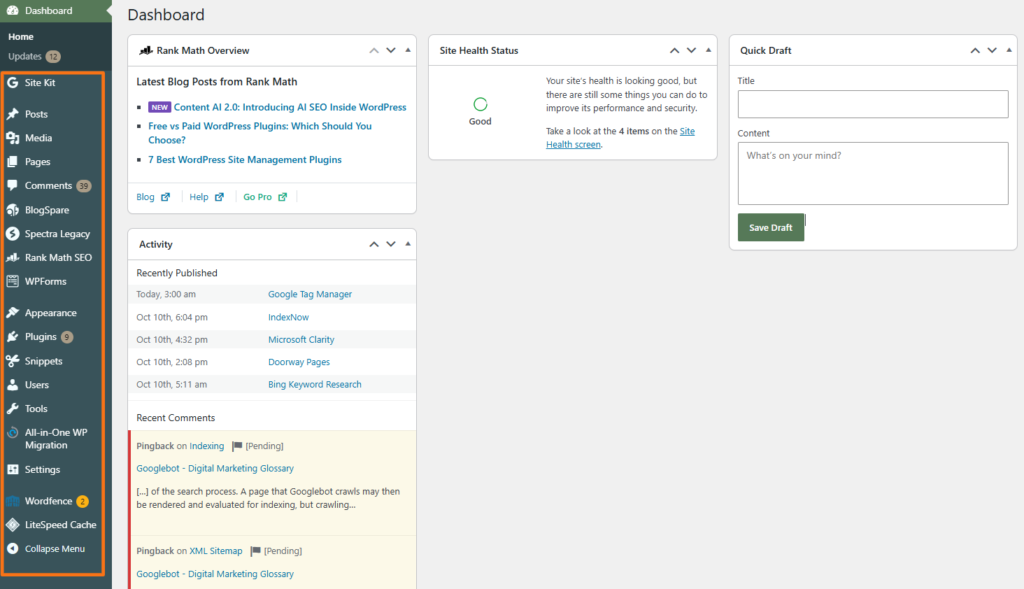Move Quick Draft widget up

tap(974, 50)
